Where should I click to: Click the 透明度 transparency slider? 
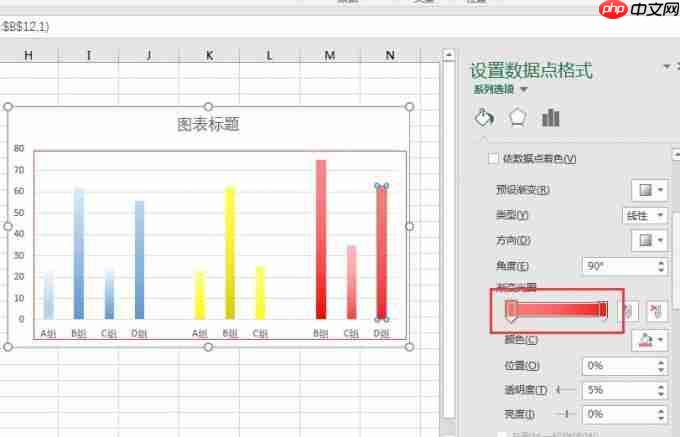click(566, 390)
